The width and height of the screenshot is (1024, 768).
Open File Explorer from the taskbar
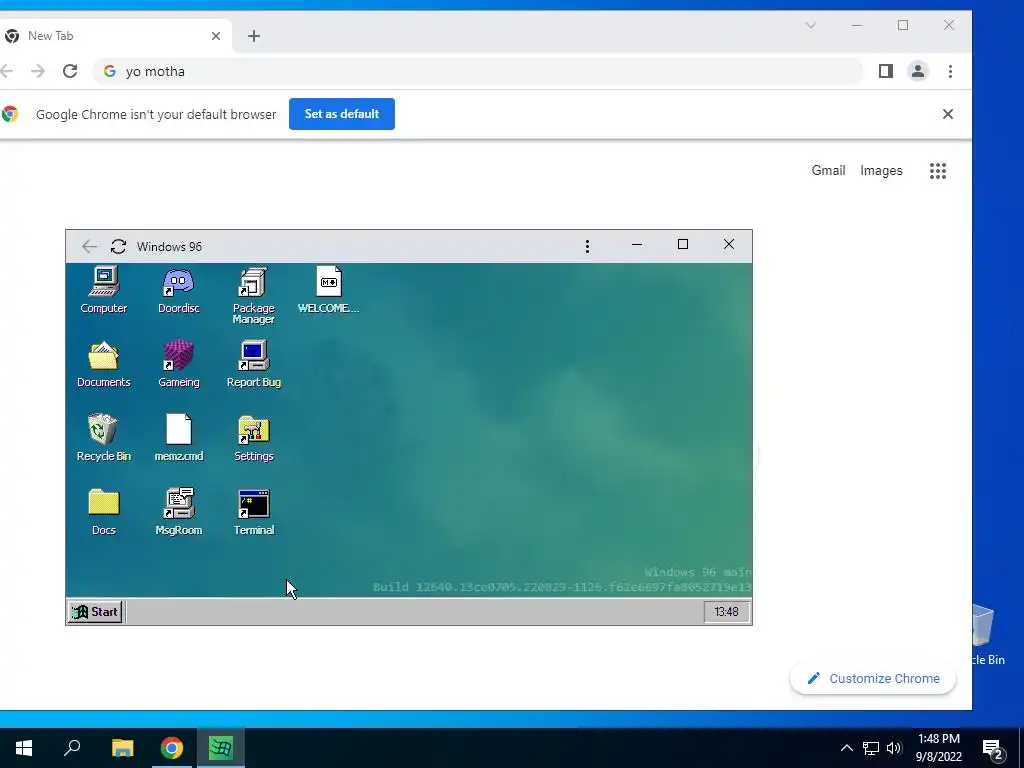(x=122, y=748)
